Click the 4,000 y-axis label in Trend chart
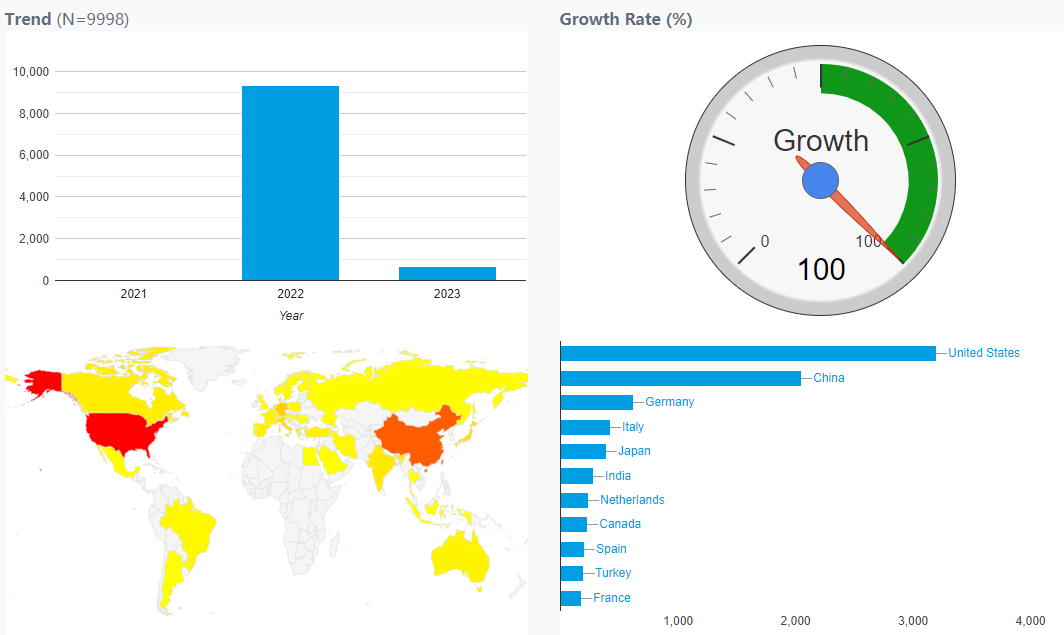 click(x=34, y=197)
